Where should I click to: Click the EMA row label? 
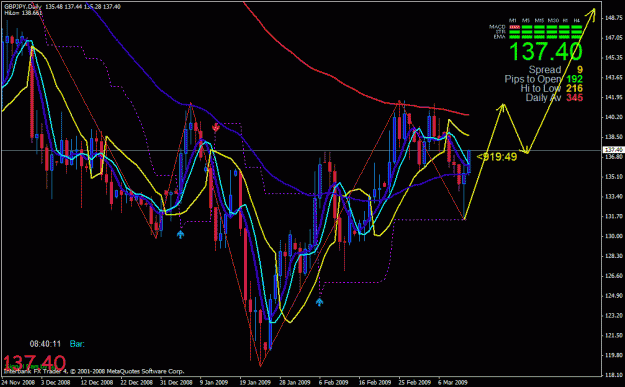pos(500,37)
